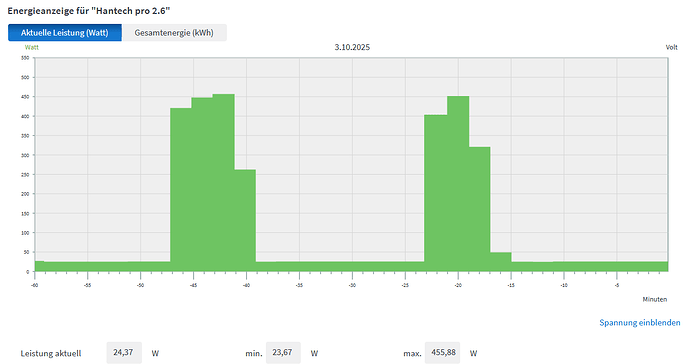690x364 pixels.
Task: Click the small 50 watt bar before -15 minutes
Action: 501,261
